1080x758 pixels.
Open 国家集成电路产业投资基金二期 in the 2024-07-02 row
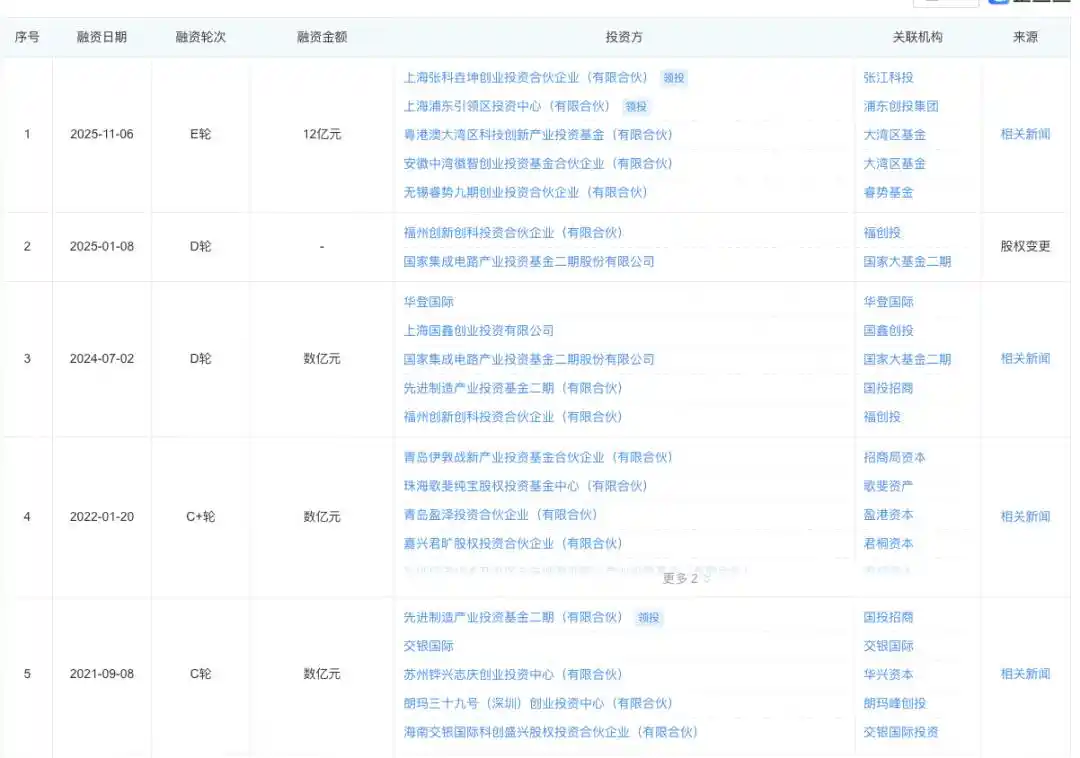point(529,359)
